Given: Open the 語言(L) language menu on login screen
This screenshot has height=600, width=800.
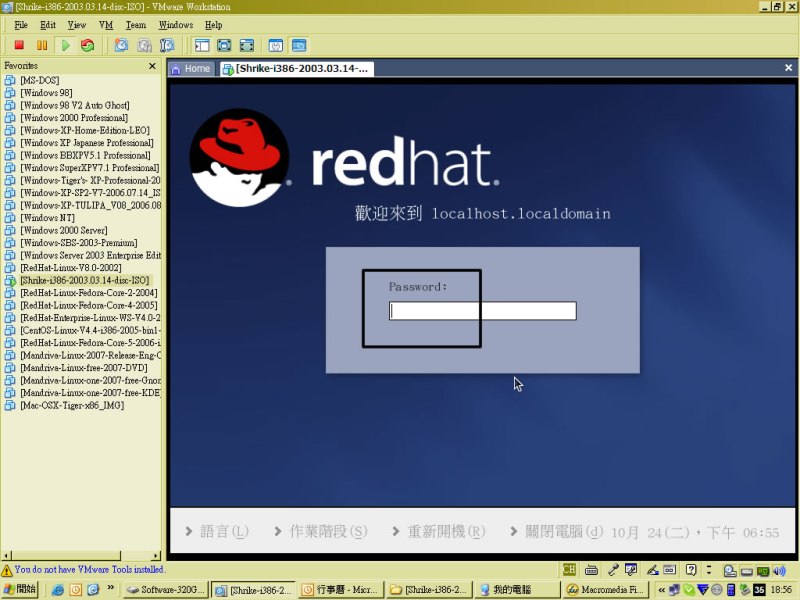Looking at the screenshot, I should pyautogui.click(x=217, y=532).
